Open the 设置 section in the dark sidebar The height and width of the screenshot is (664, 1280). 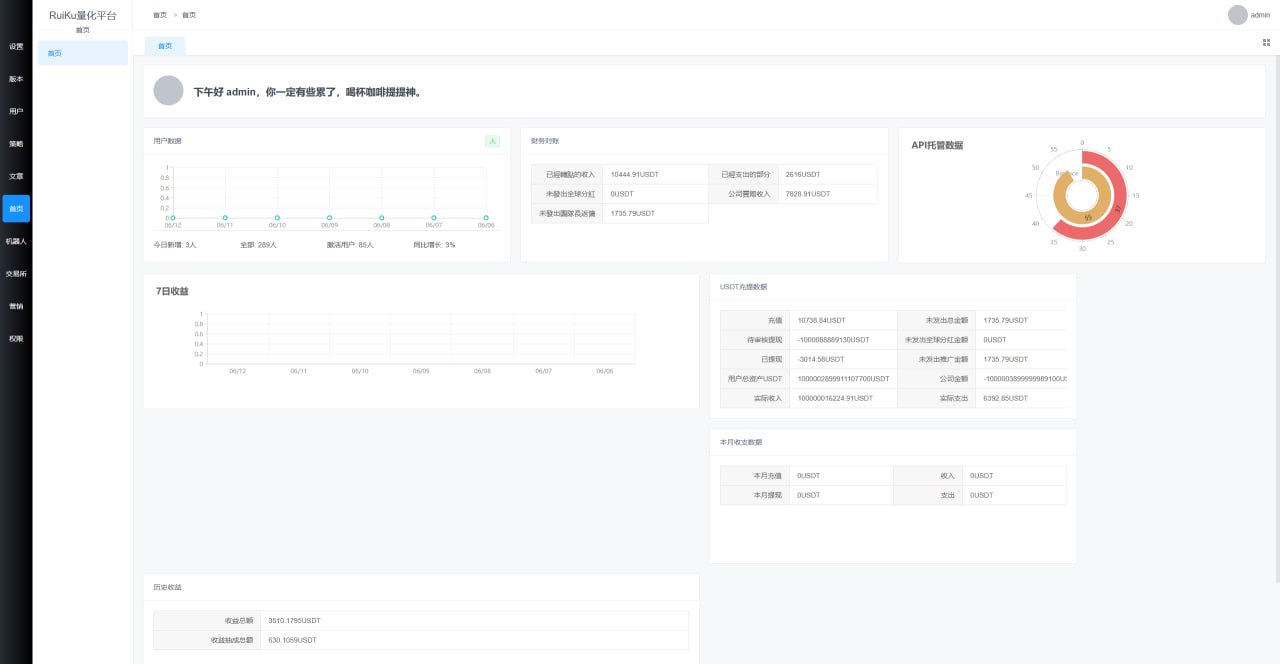point(16,47)
